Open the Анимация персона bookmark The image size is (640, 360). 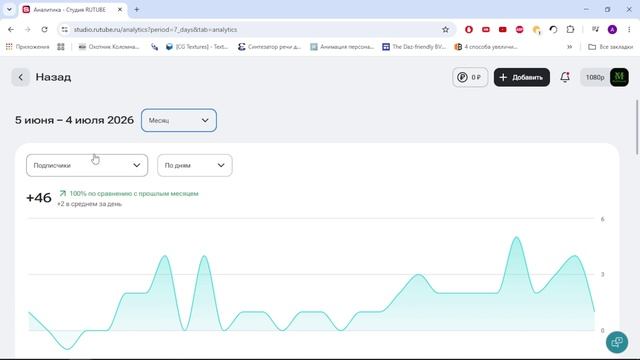click(342, 47)
